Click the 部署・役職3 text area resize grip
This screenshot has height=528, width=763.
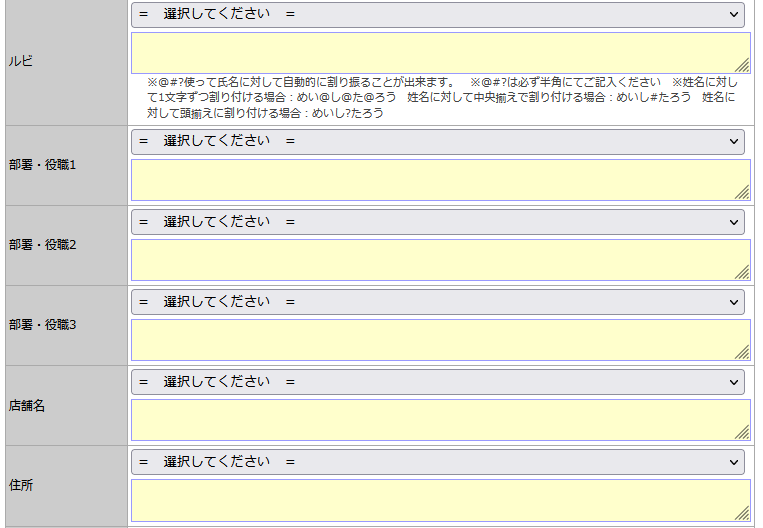coord(743,353)
